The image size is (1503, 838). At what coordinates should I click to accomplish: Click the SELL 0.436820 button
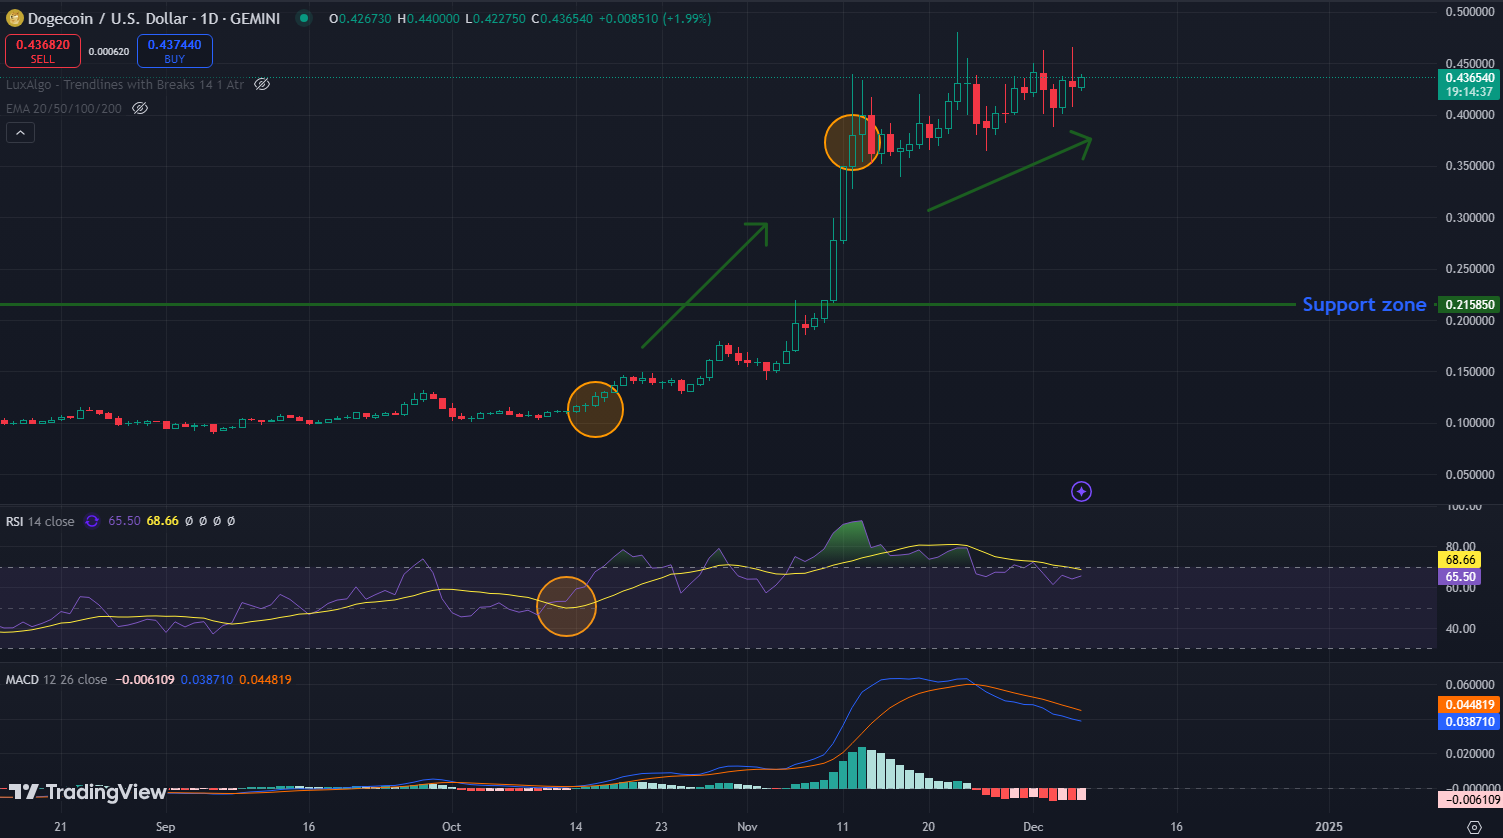[x=42, y=51]
